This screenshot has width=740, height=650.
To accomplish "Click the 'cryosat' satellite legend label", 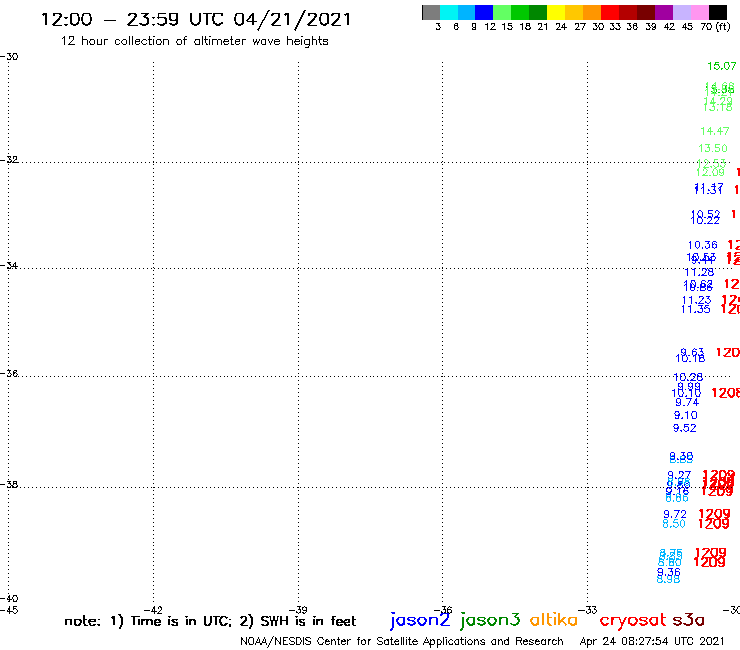I will click(x=632, y=620).
